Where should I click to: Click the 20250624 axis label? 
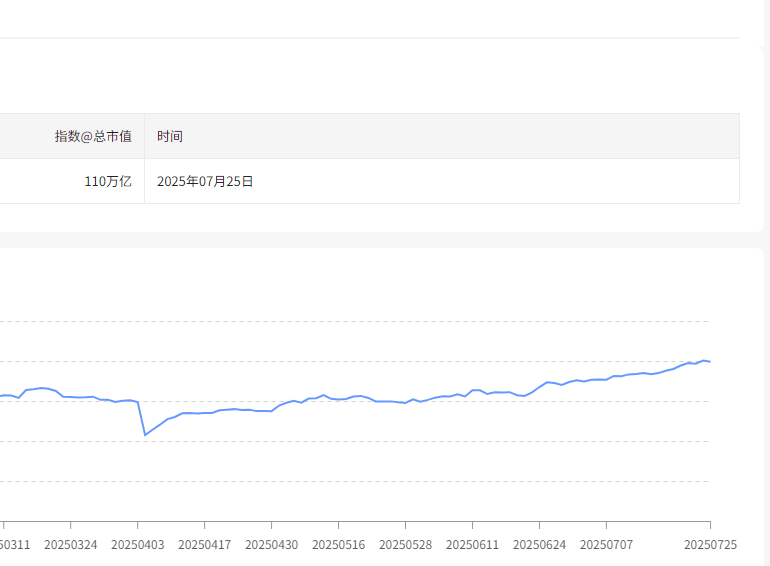pos(539,545)
